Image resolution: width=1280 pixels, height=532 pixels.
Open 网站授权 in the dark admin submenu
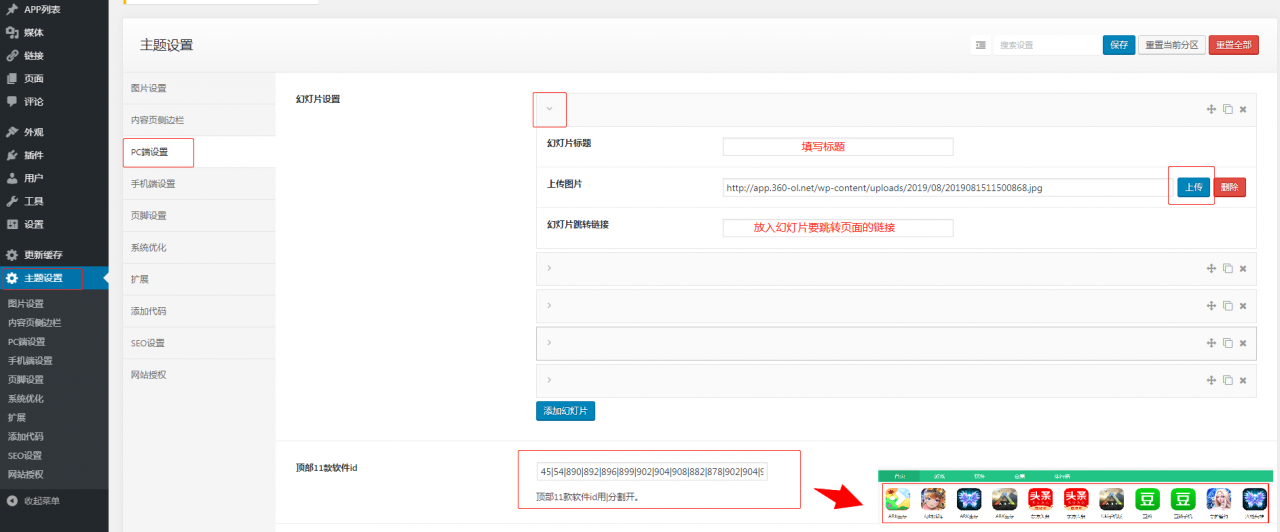coord(26,475)
